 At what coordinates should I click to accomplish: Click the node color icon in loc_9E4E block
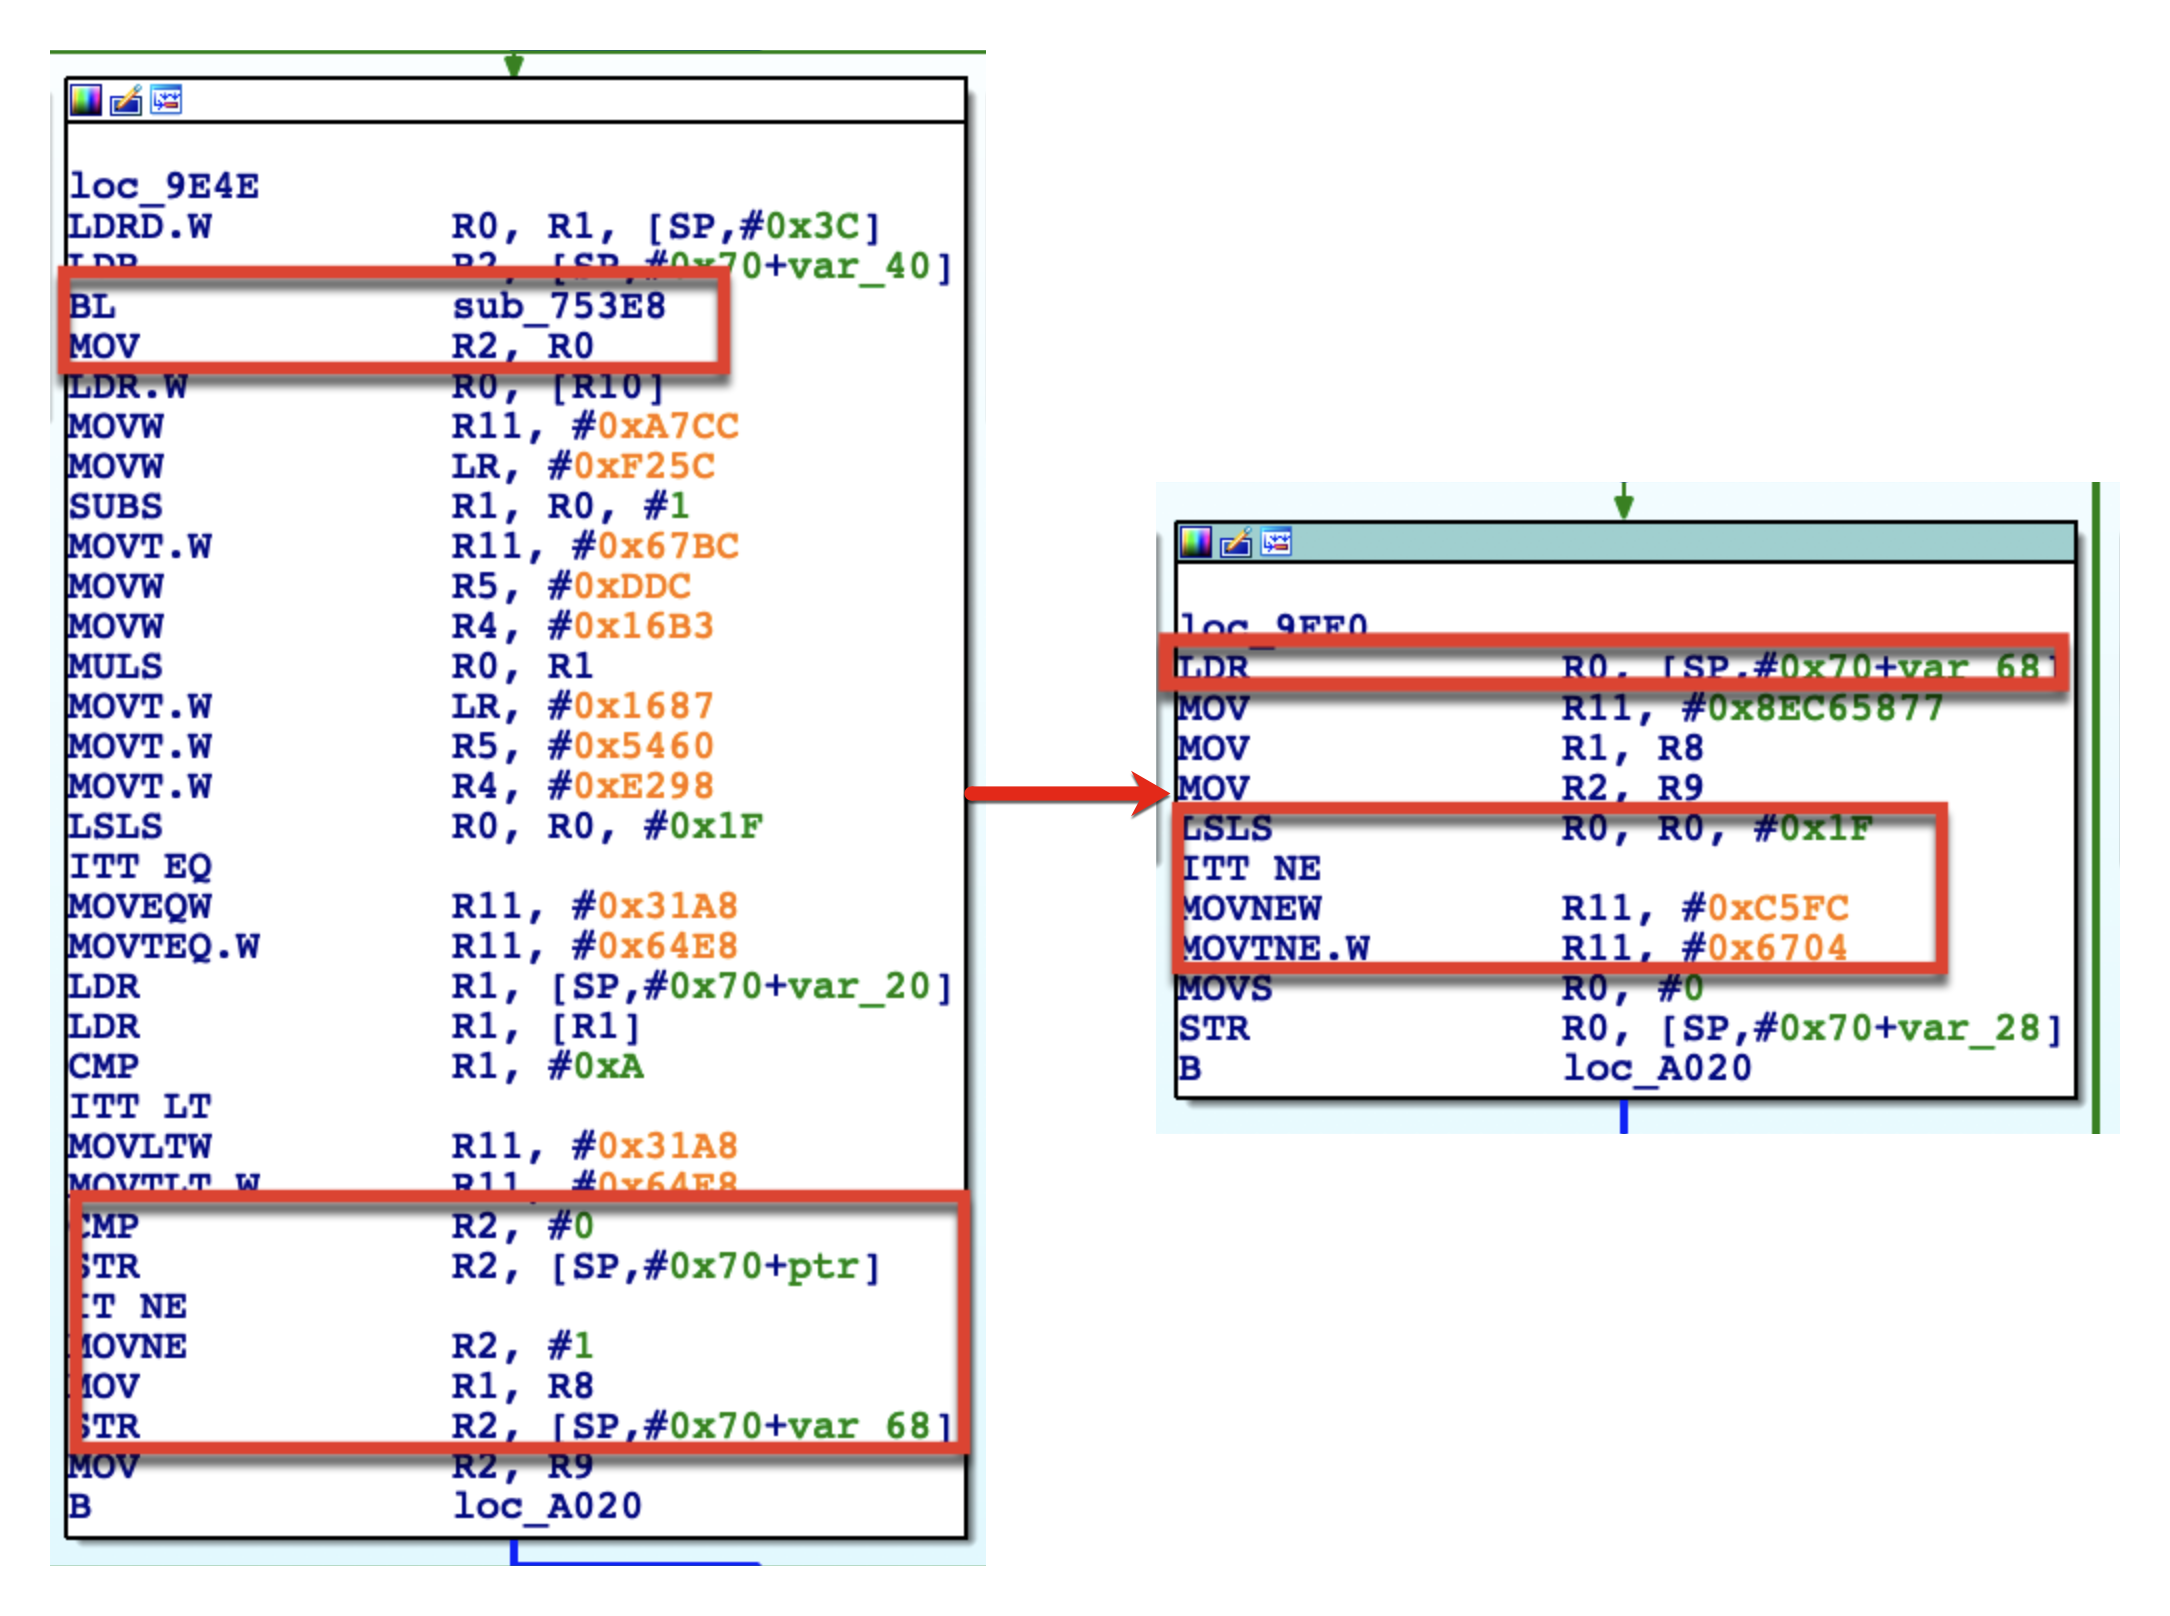coord(85,100)
